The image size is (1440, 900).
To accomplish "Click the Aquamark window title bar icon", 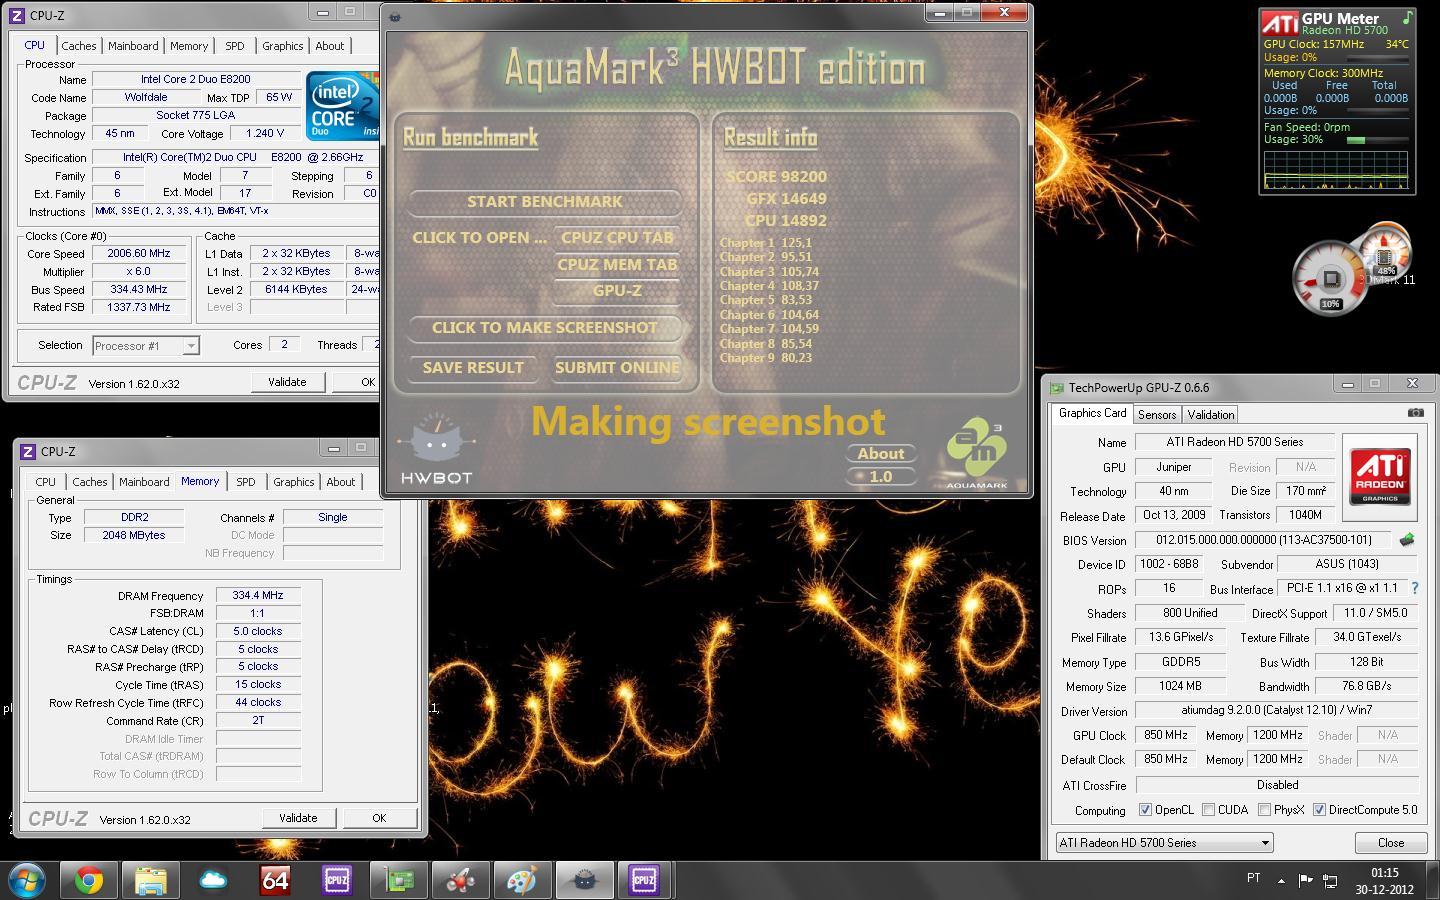I will click(394, 16).
